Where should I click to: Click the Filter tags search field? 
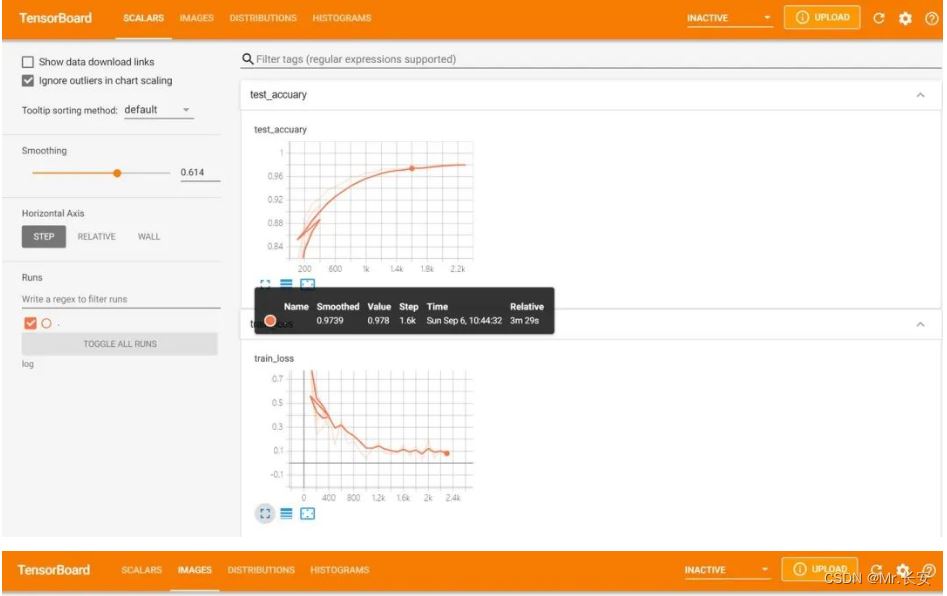point(590,59)
